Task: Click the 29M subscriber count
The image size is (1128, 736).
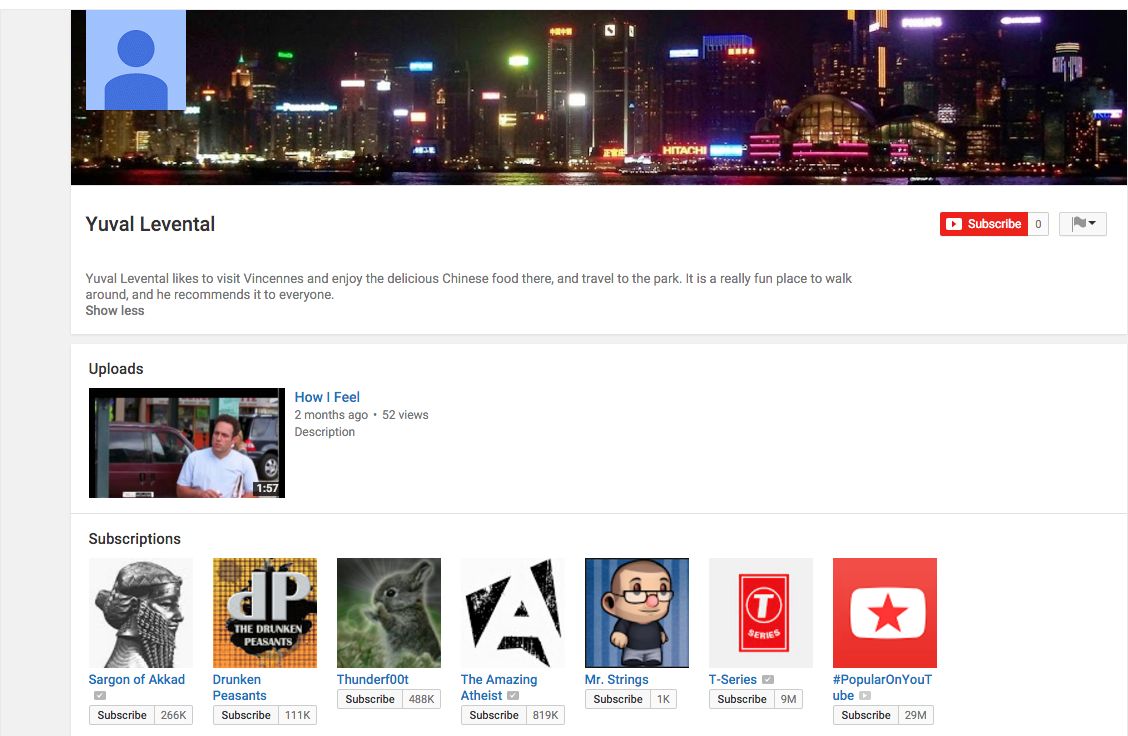Action: tap(916, 715)
